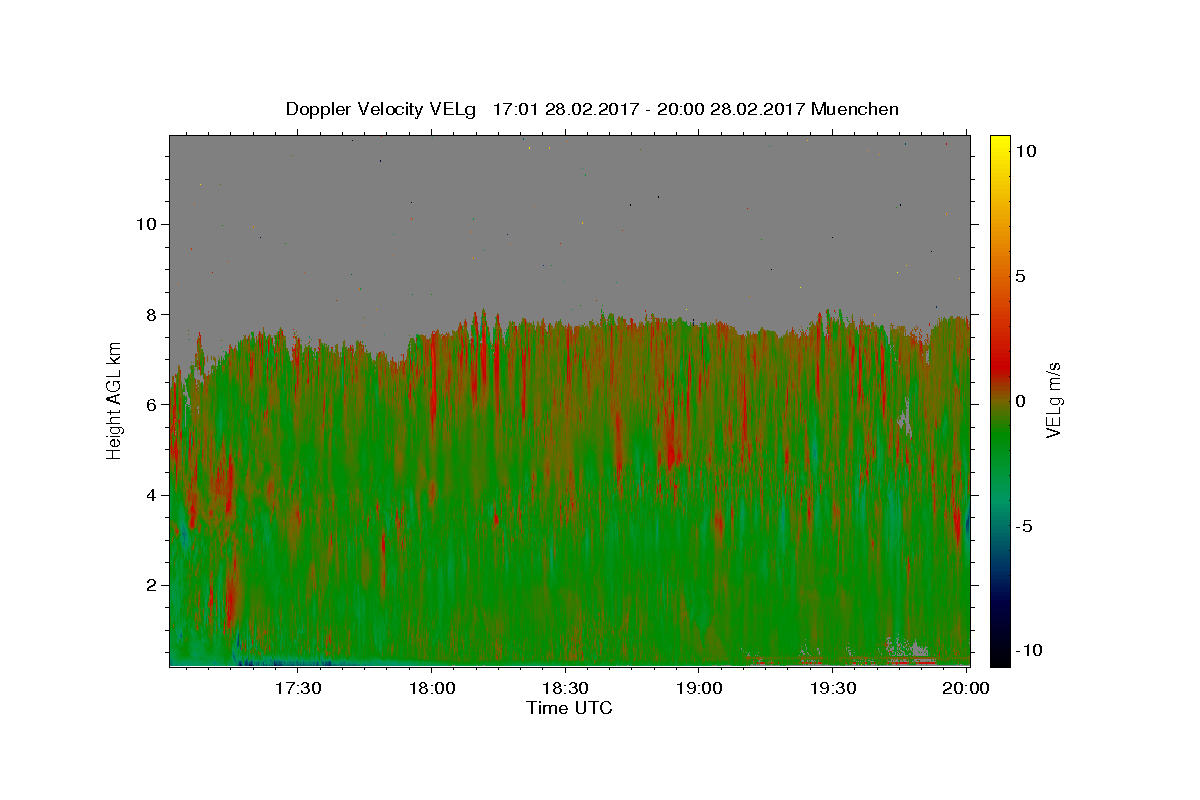Click the Time UTC axis title
Screen dimensions: 1200x800
coord(569,708)
